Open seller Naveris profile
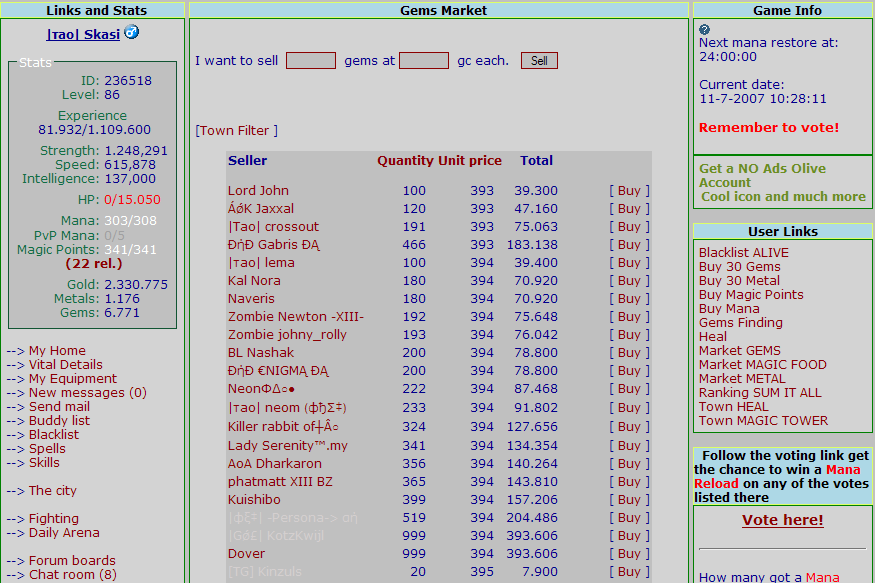Image resolution: width=875 pixels, height=583 pixels. click(251, 299)
